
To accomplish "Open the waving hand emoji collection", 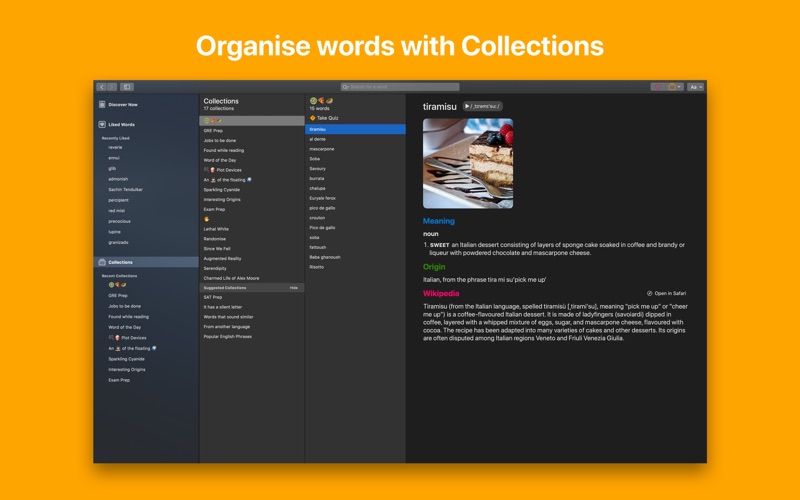I will click(207, 219).
